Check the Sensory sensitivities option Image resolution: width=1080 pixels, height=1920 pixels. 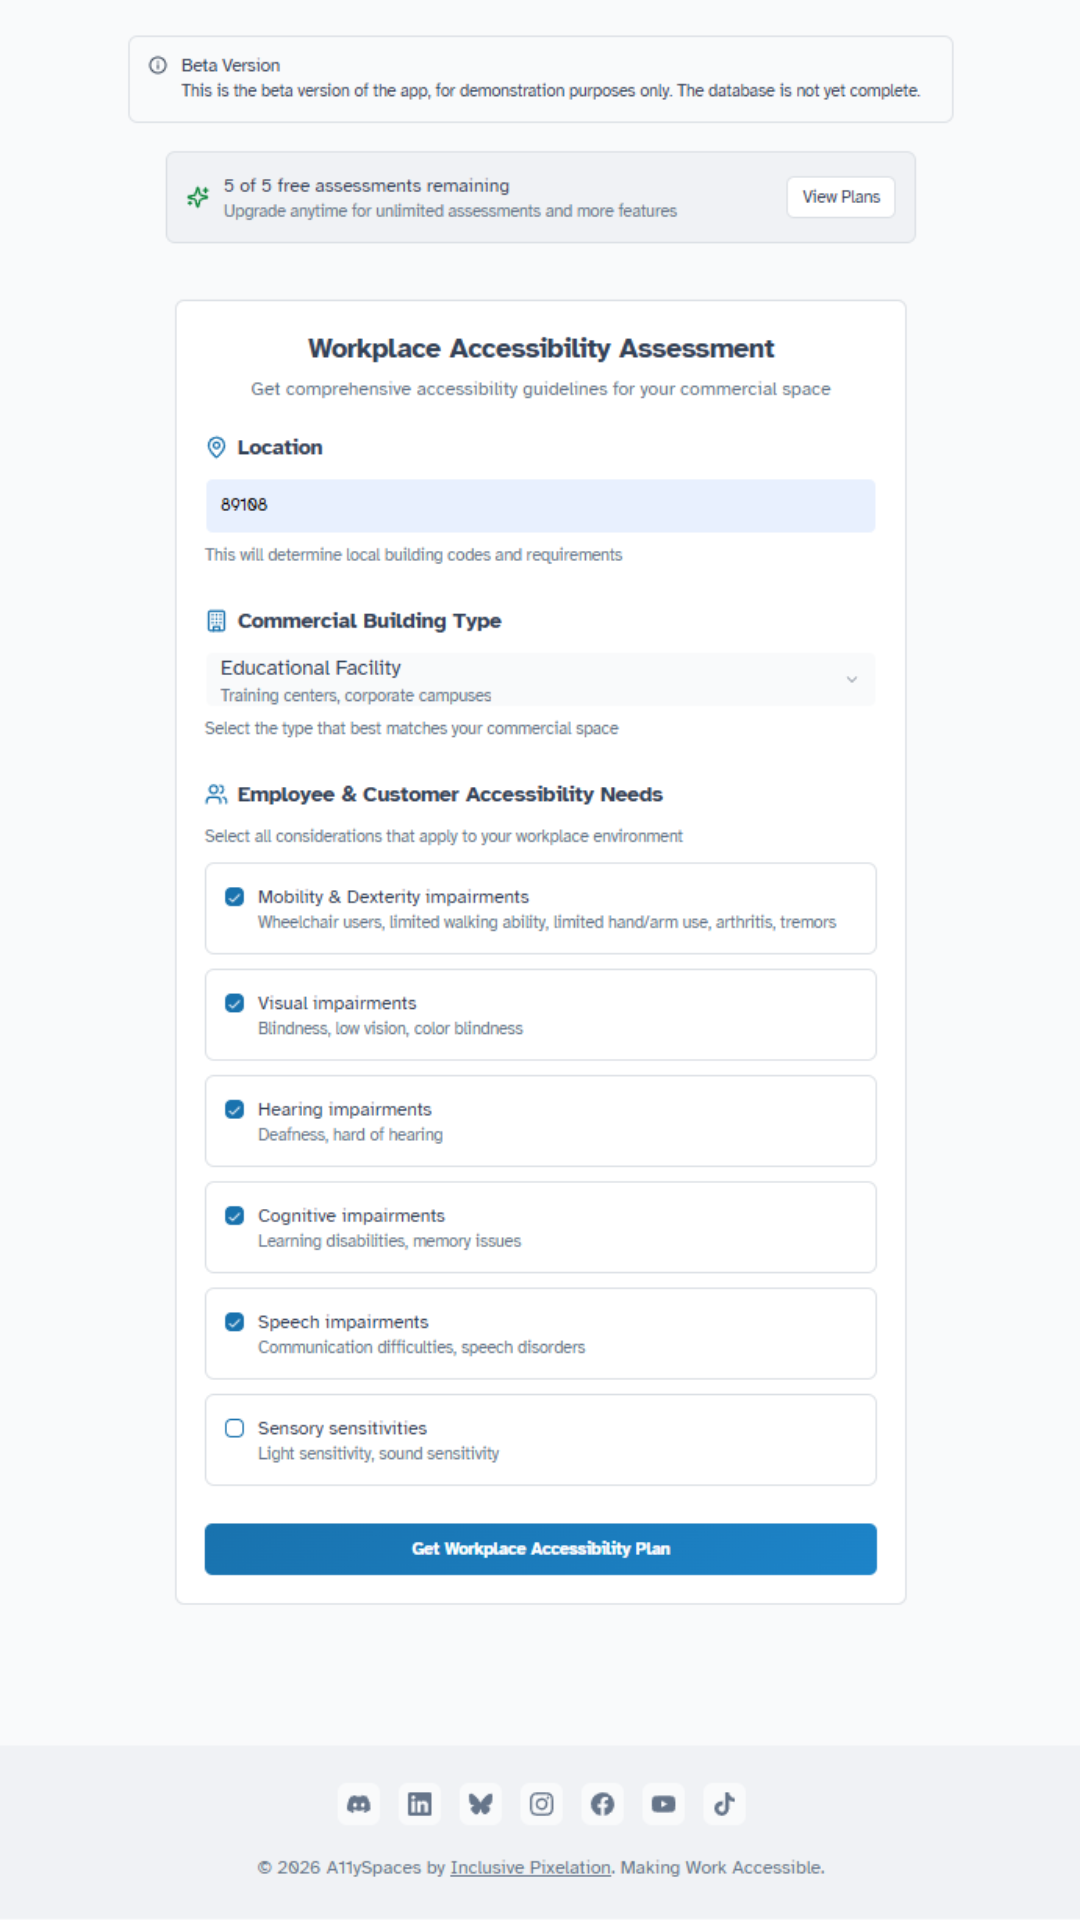(x=234, y=1428)
